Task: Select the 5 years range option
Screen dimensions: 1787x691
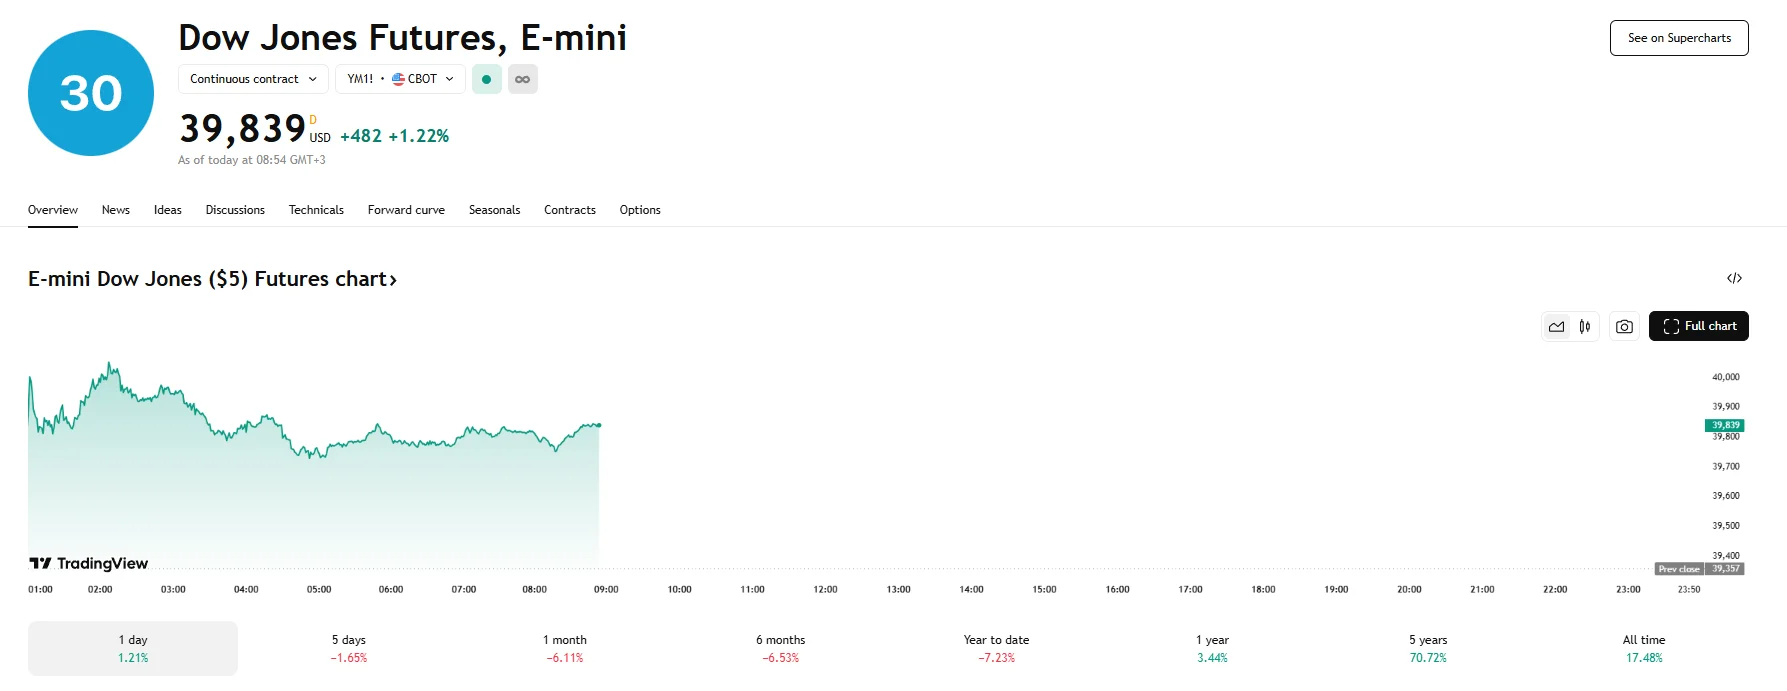Action: pos(1427,648)
